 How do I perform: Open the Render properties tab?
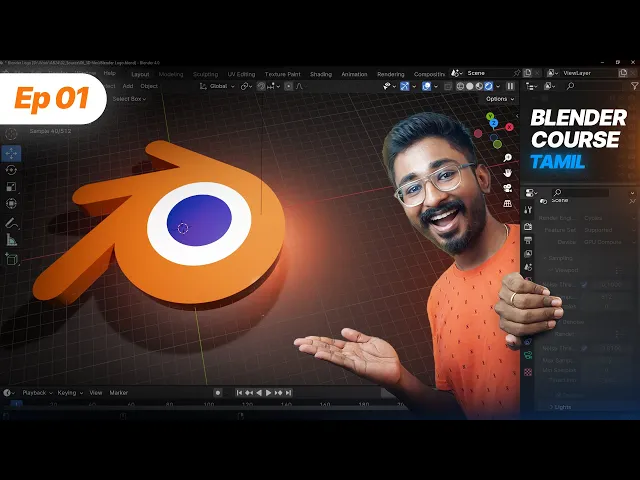(x=528, y=226)
